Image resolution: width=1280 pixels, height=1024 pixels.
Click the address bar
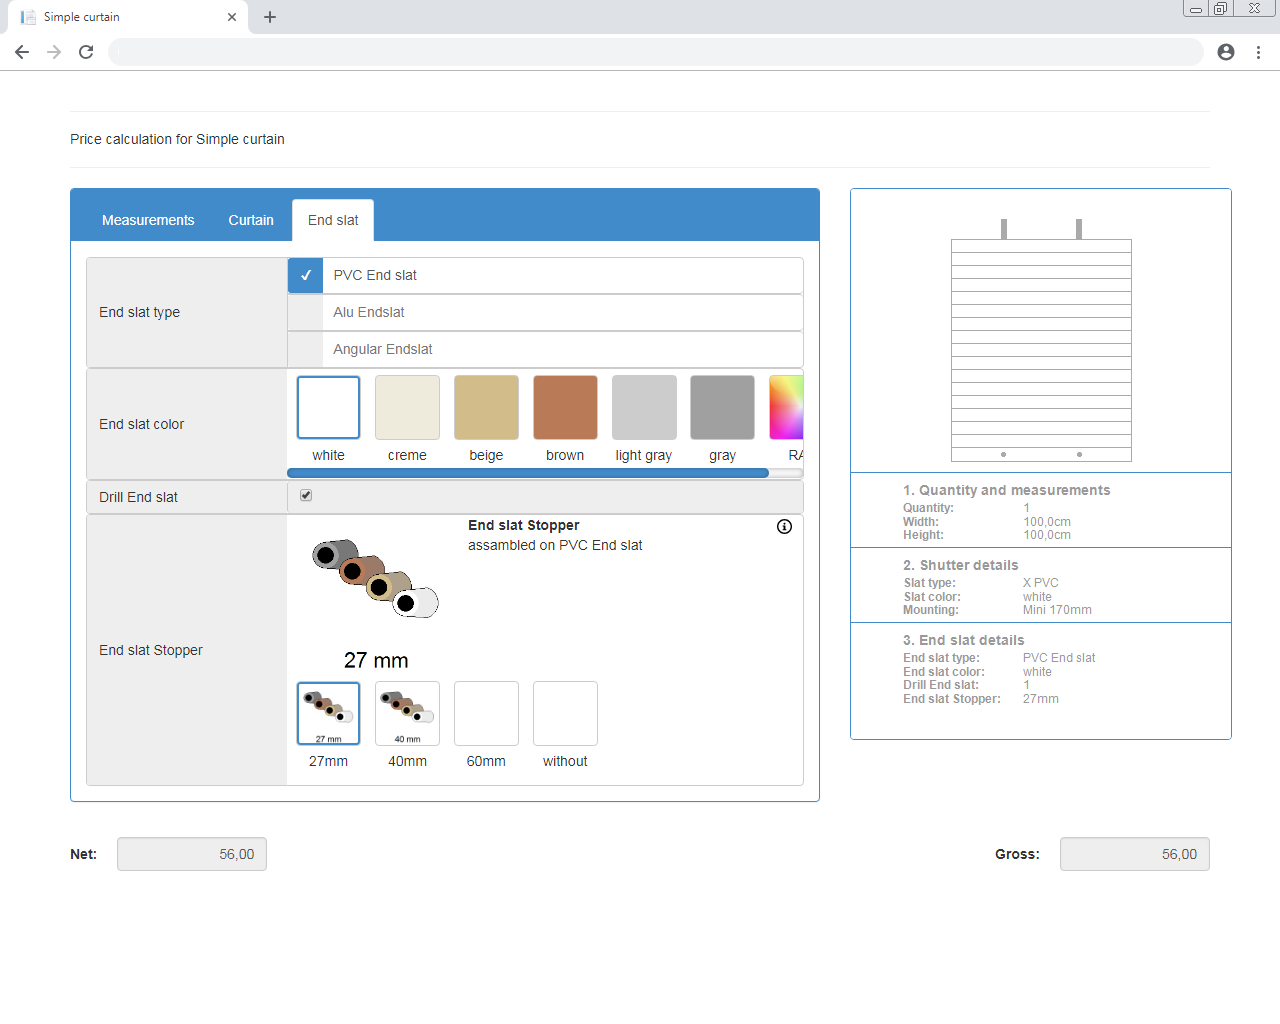tap(655, 52)
